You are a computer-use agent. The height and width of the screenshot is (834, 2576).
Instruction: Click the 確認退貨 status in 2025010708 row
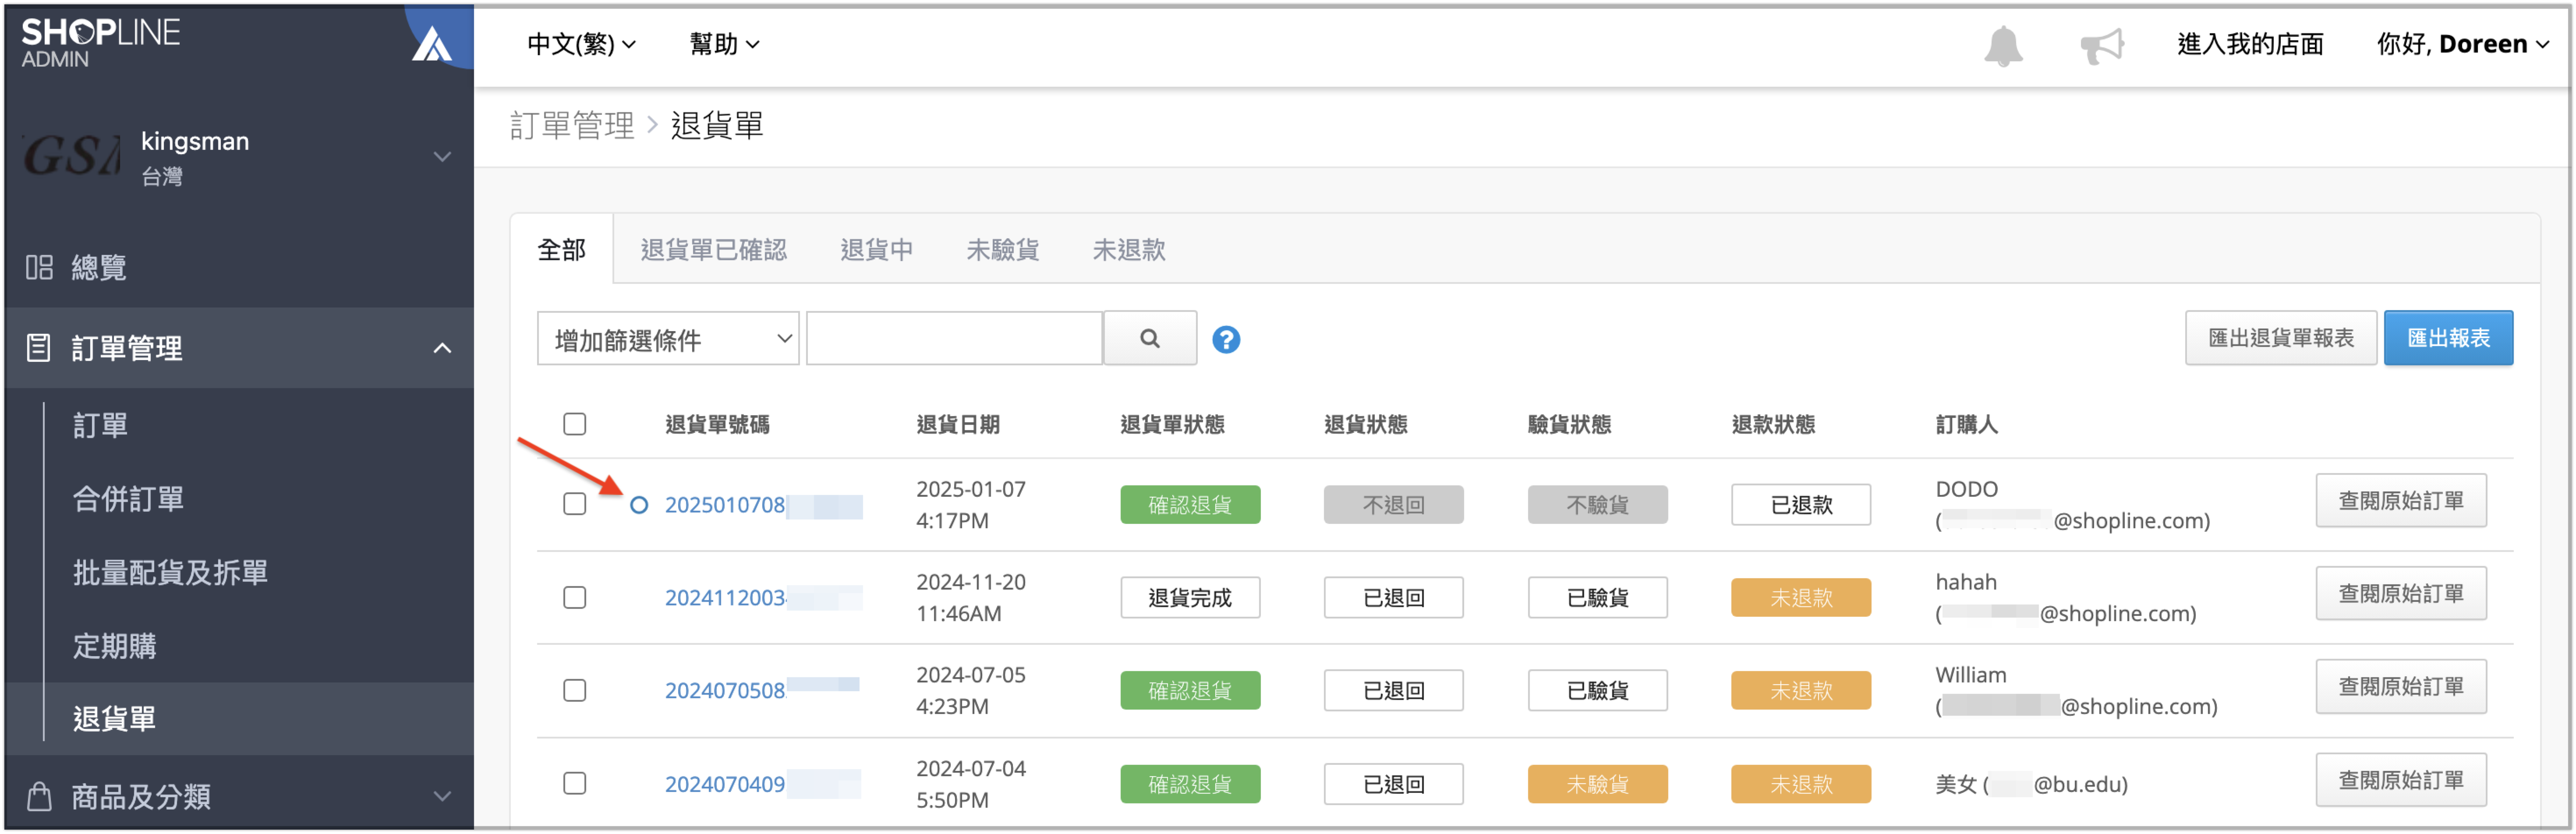(x=1190, y=505)
